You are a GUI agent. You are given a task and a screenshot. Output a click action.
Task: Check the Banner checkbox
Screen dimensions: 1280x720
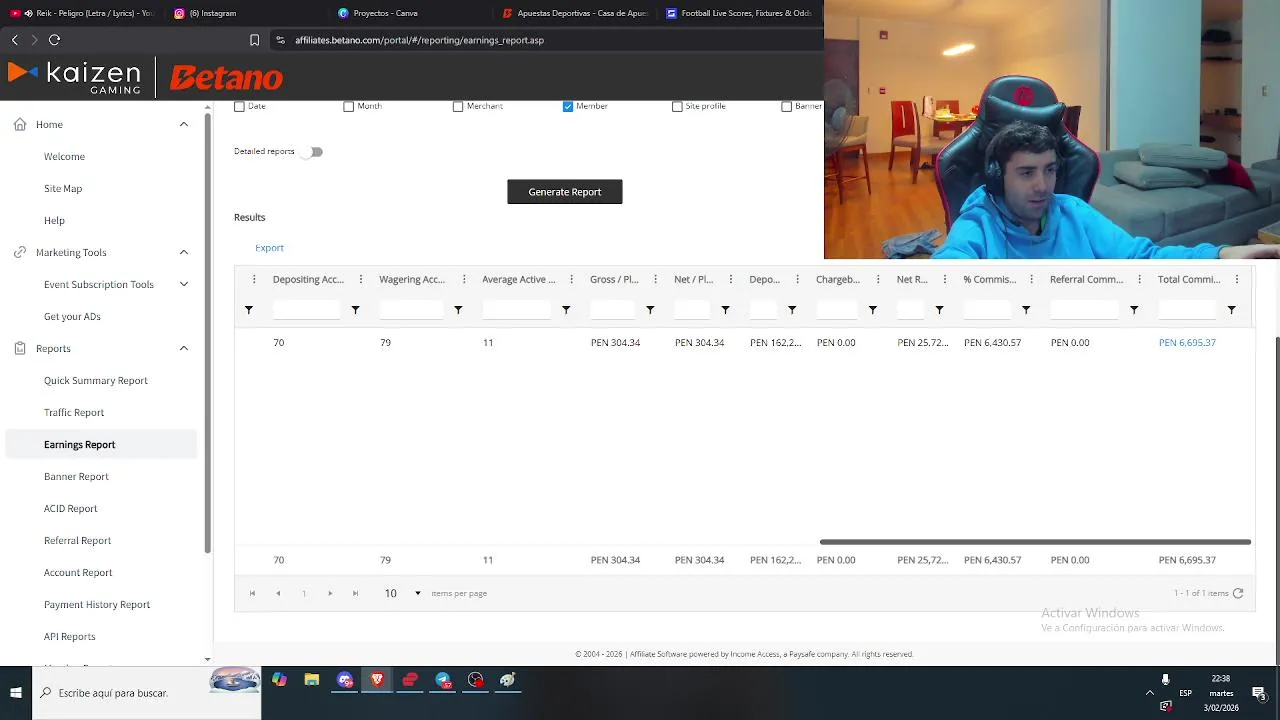click(787, 106)
